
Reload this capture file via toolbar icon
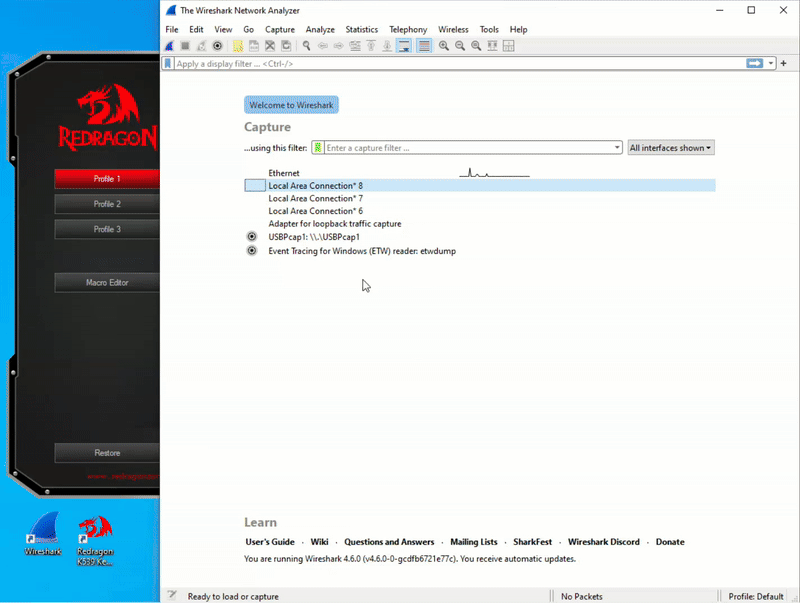coord(286,46)
